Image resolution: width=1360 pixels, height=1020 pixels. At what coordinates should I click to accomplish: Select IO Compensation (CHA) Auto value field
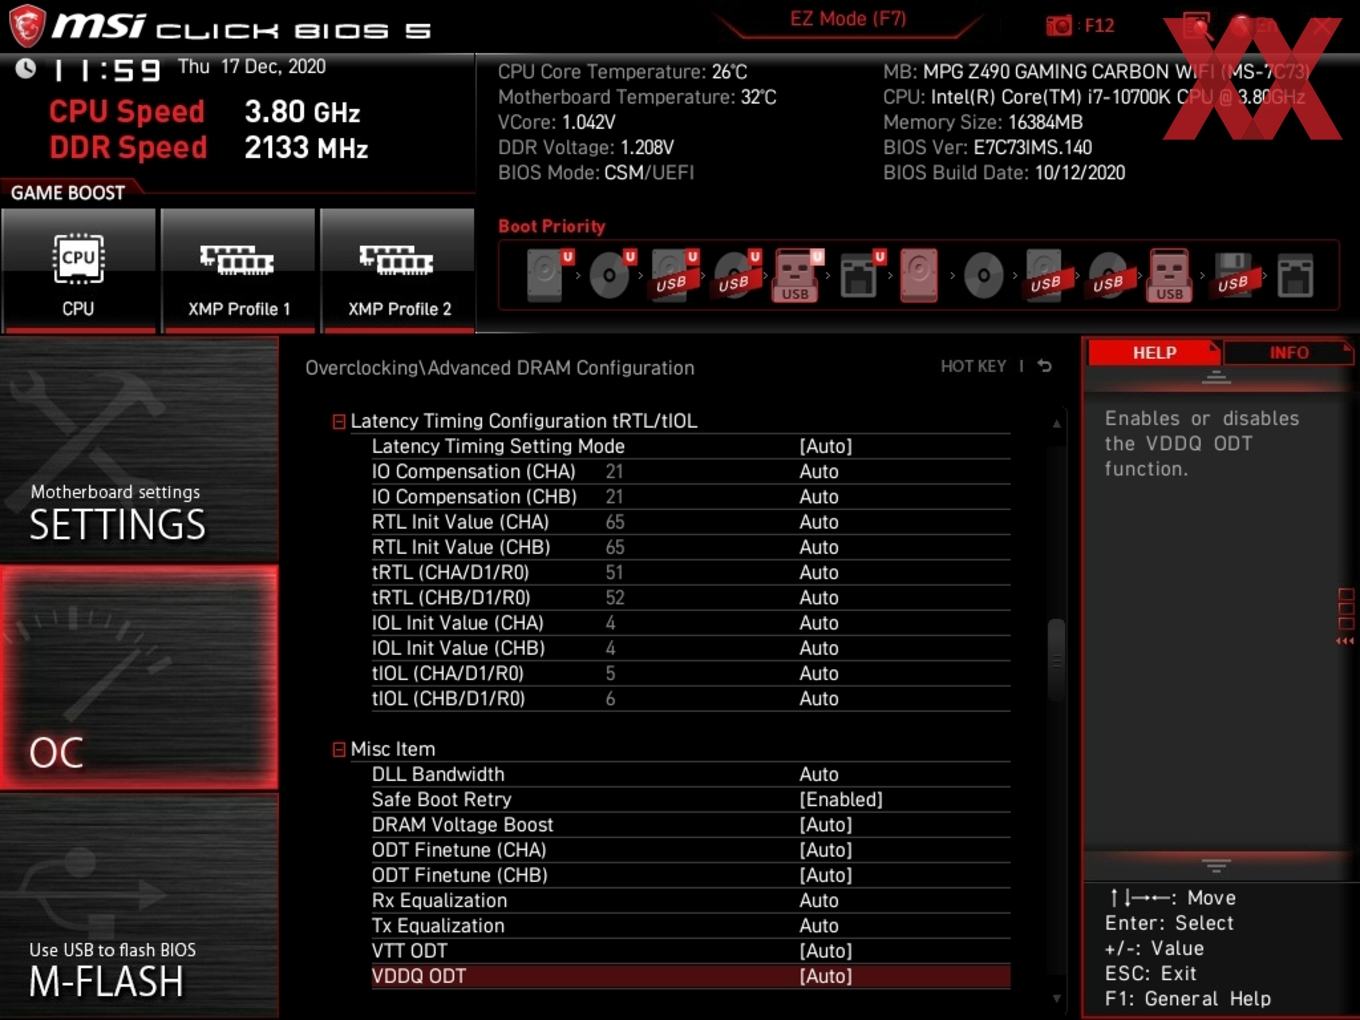coord(818,471)
